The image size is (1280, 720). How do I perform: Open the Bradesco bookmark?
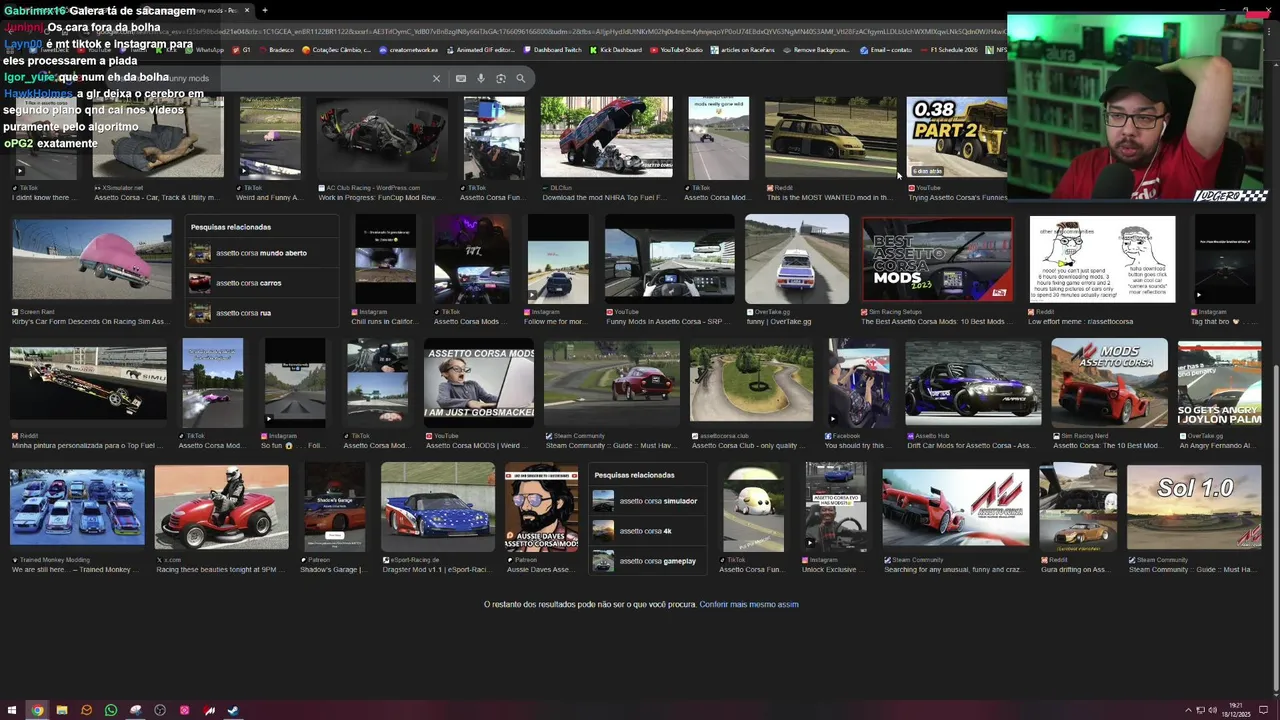[x=277, y=50]
